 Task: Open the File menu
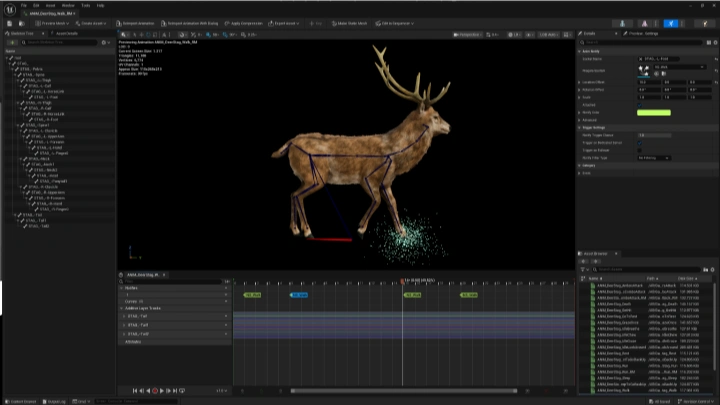(23, 6)
